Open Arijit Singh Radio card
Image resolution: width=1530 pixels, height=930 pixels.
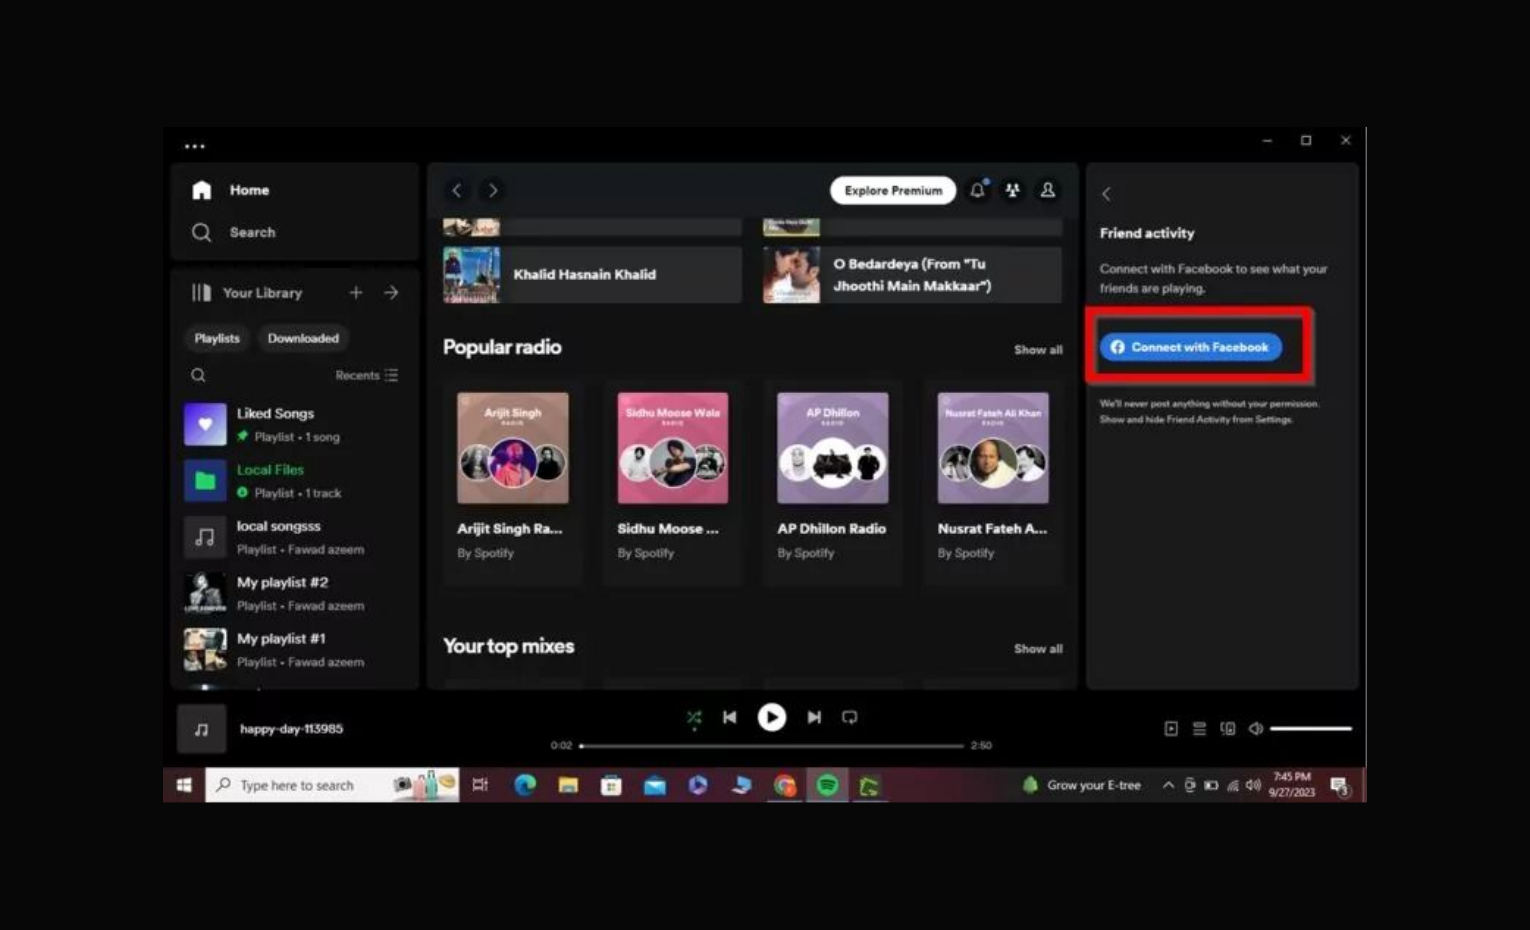tap(513, 482)
